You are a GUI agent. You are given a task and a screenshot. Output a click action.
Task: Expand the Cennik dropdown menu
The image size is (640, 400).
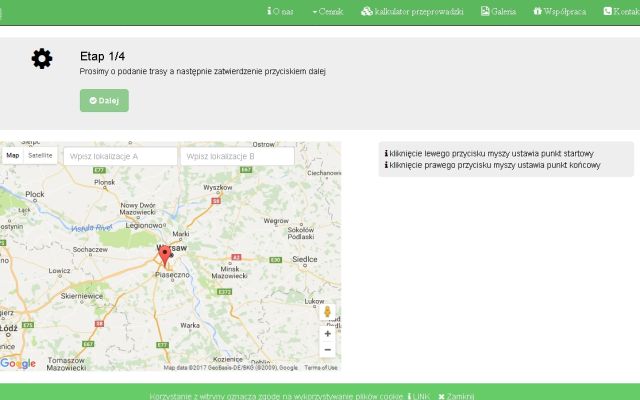coord(327,11)
